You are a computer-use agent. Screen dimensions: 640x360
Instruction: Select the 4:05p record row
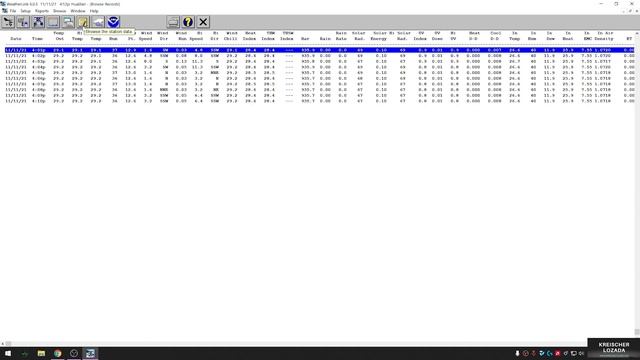pos(320,73)
